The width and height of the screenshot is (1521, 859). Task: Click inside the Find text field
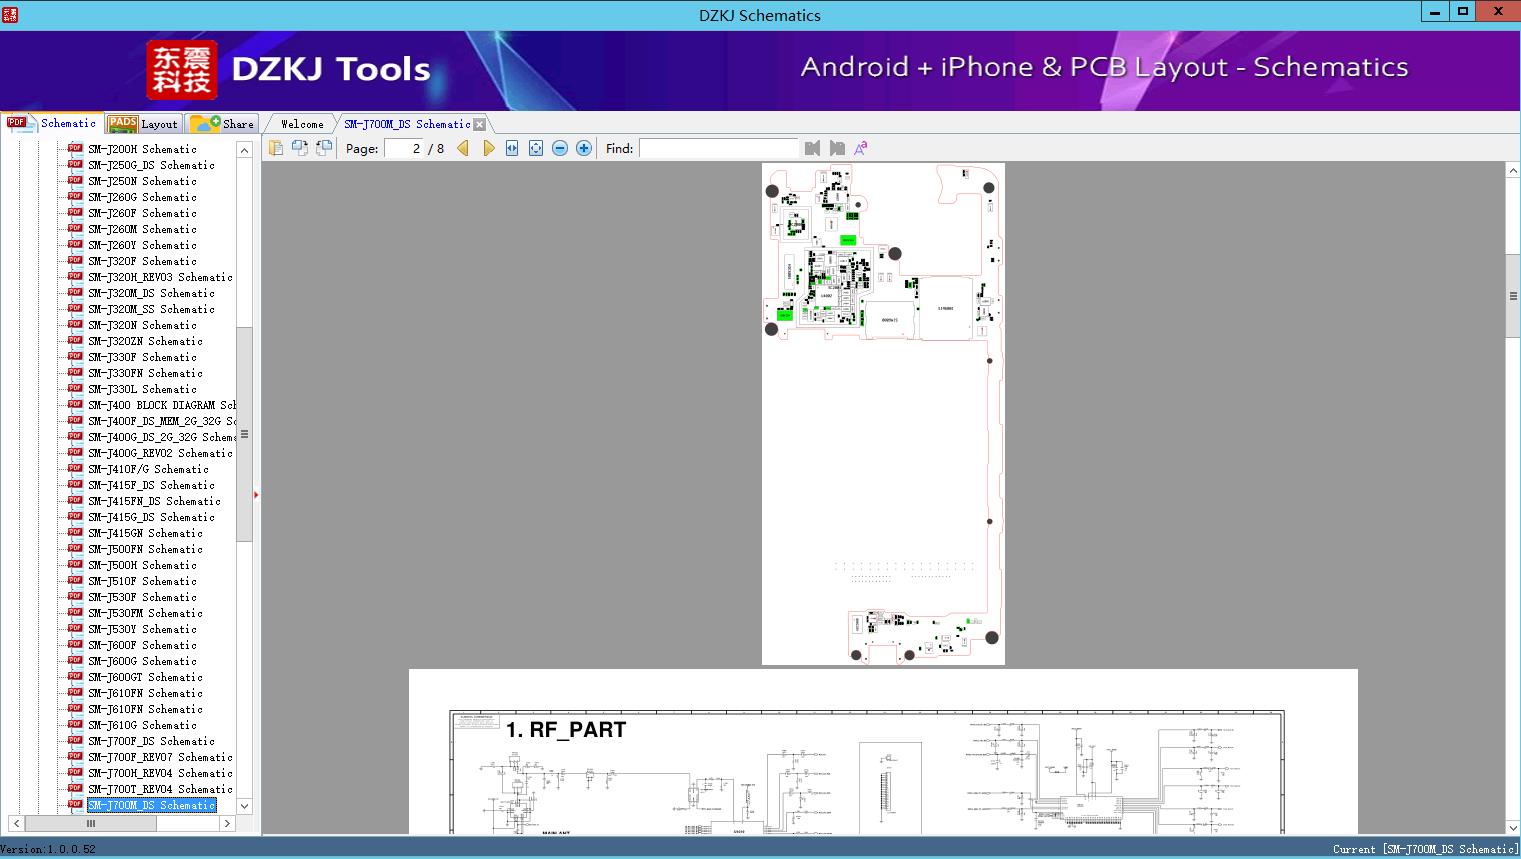pos(719,148)
